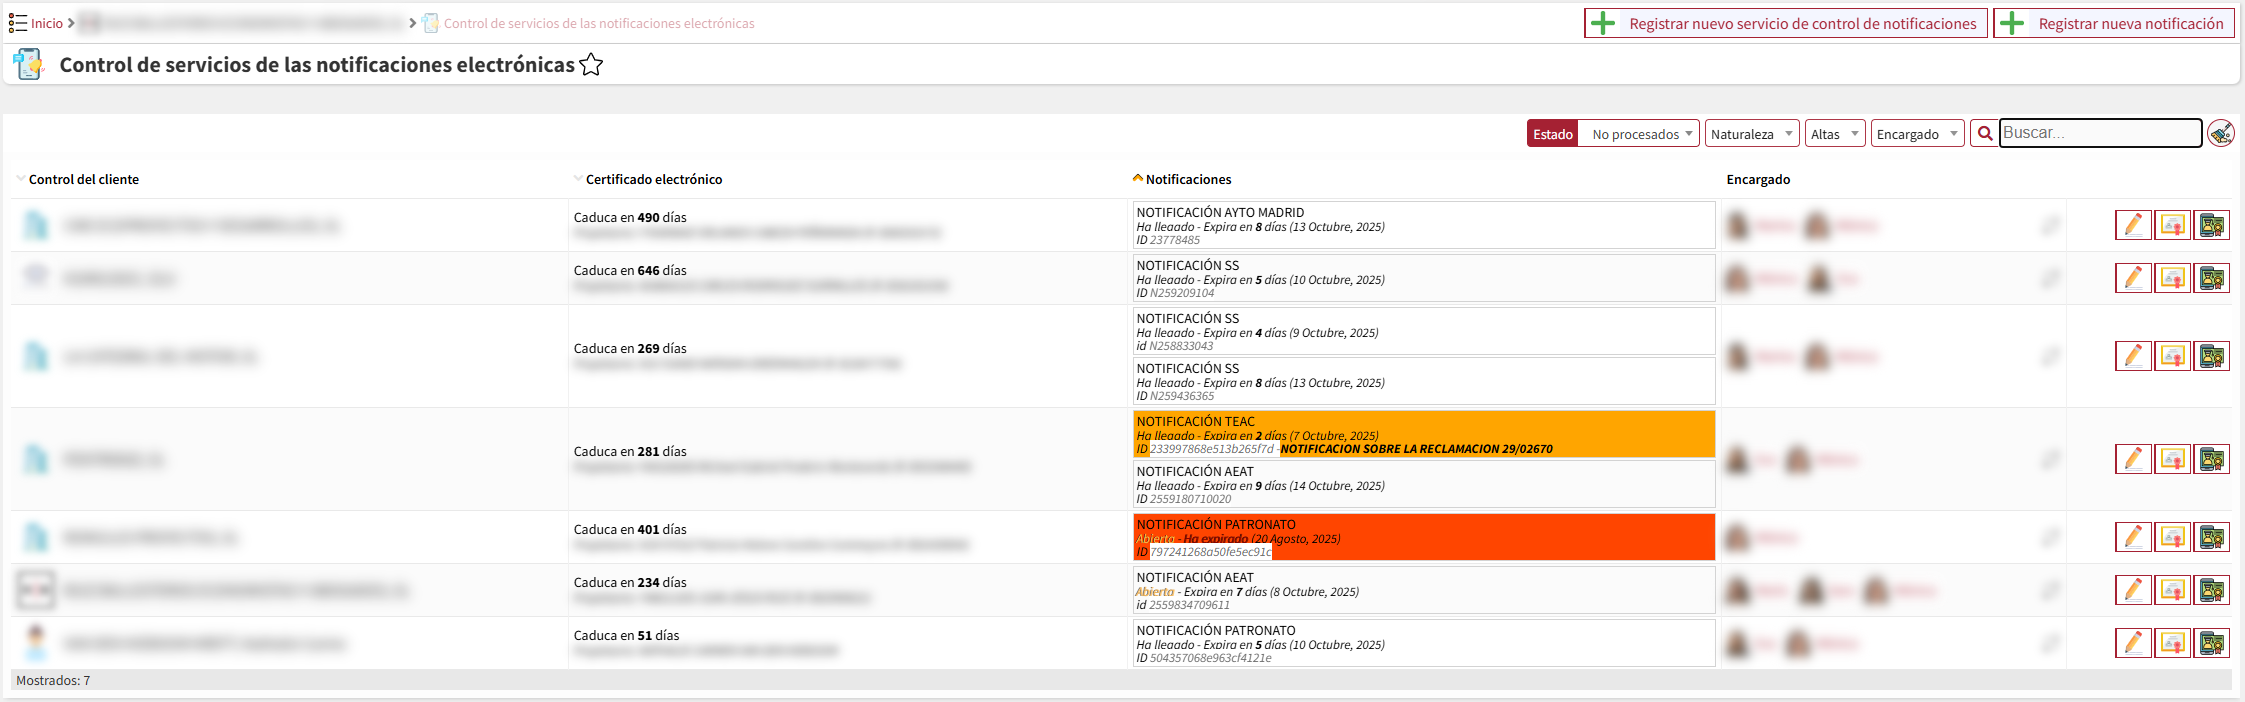Click the magnifying glass search icon

pos(1985,134)
